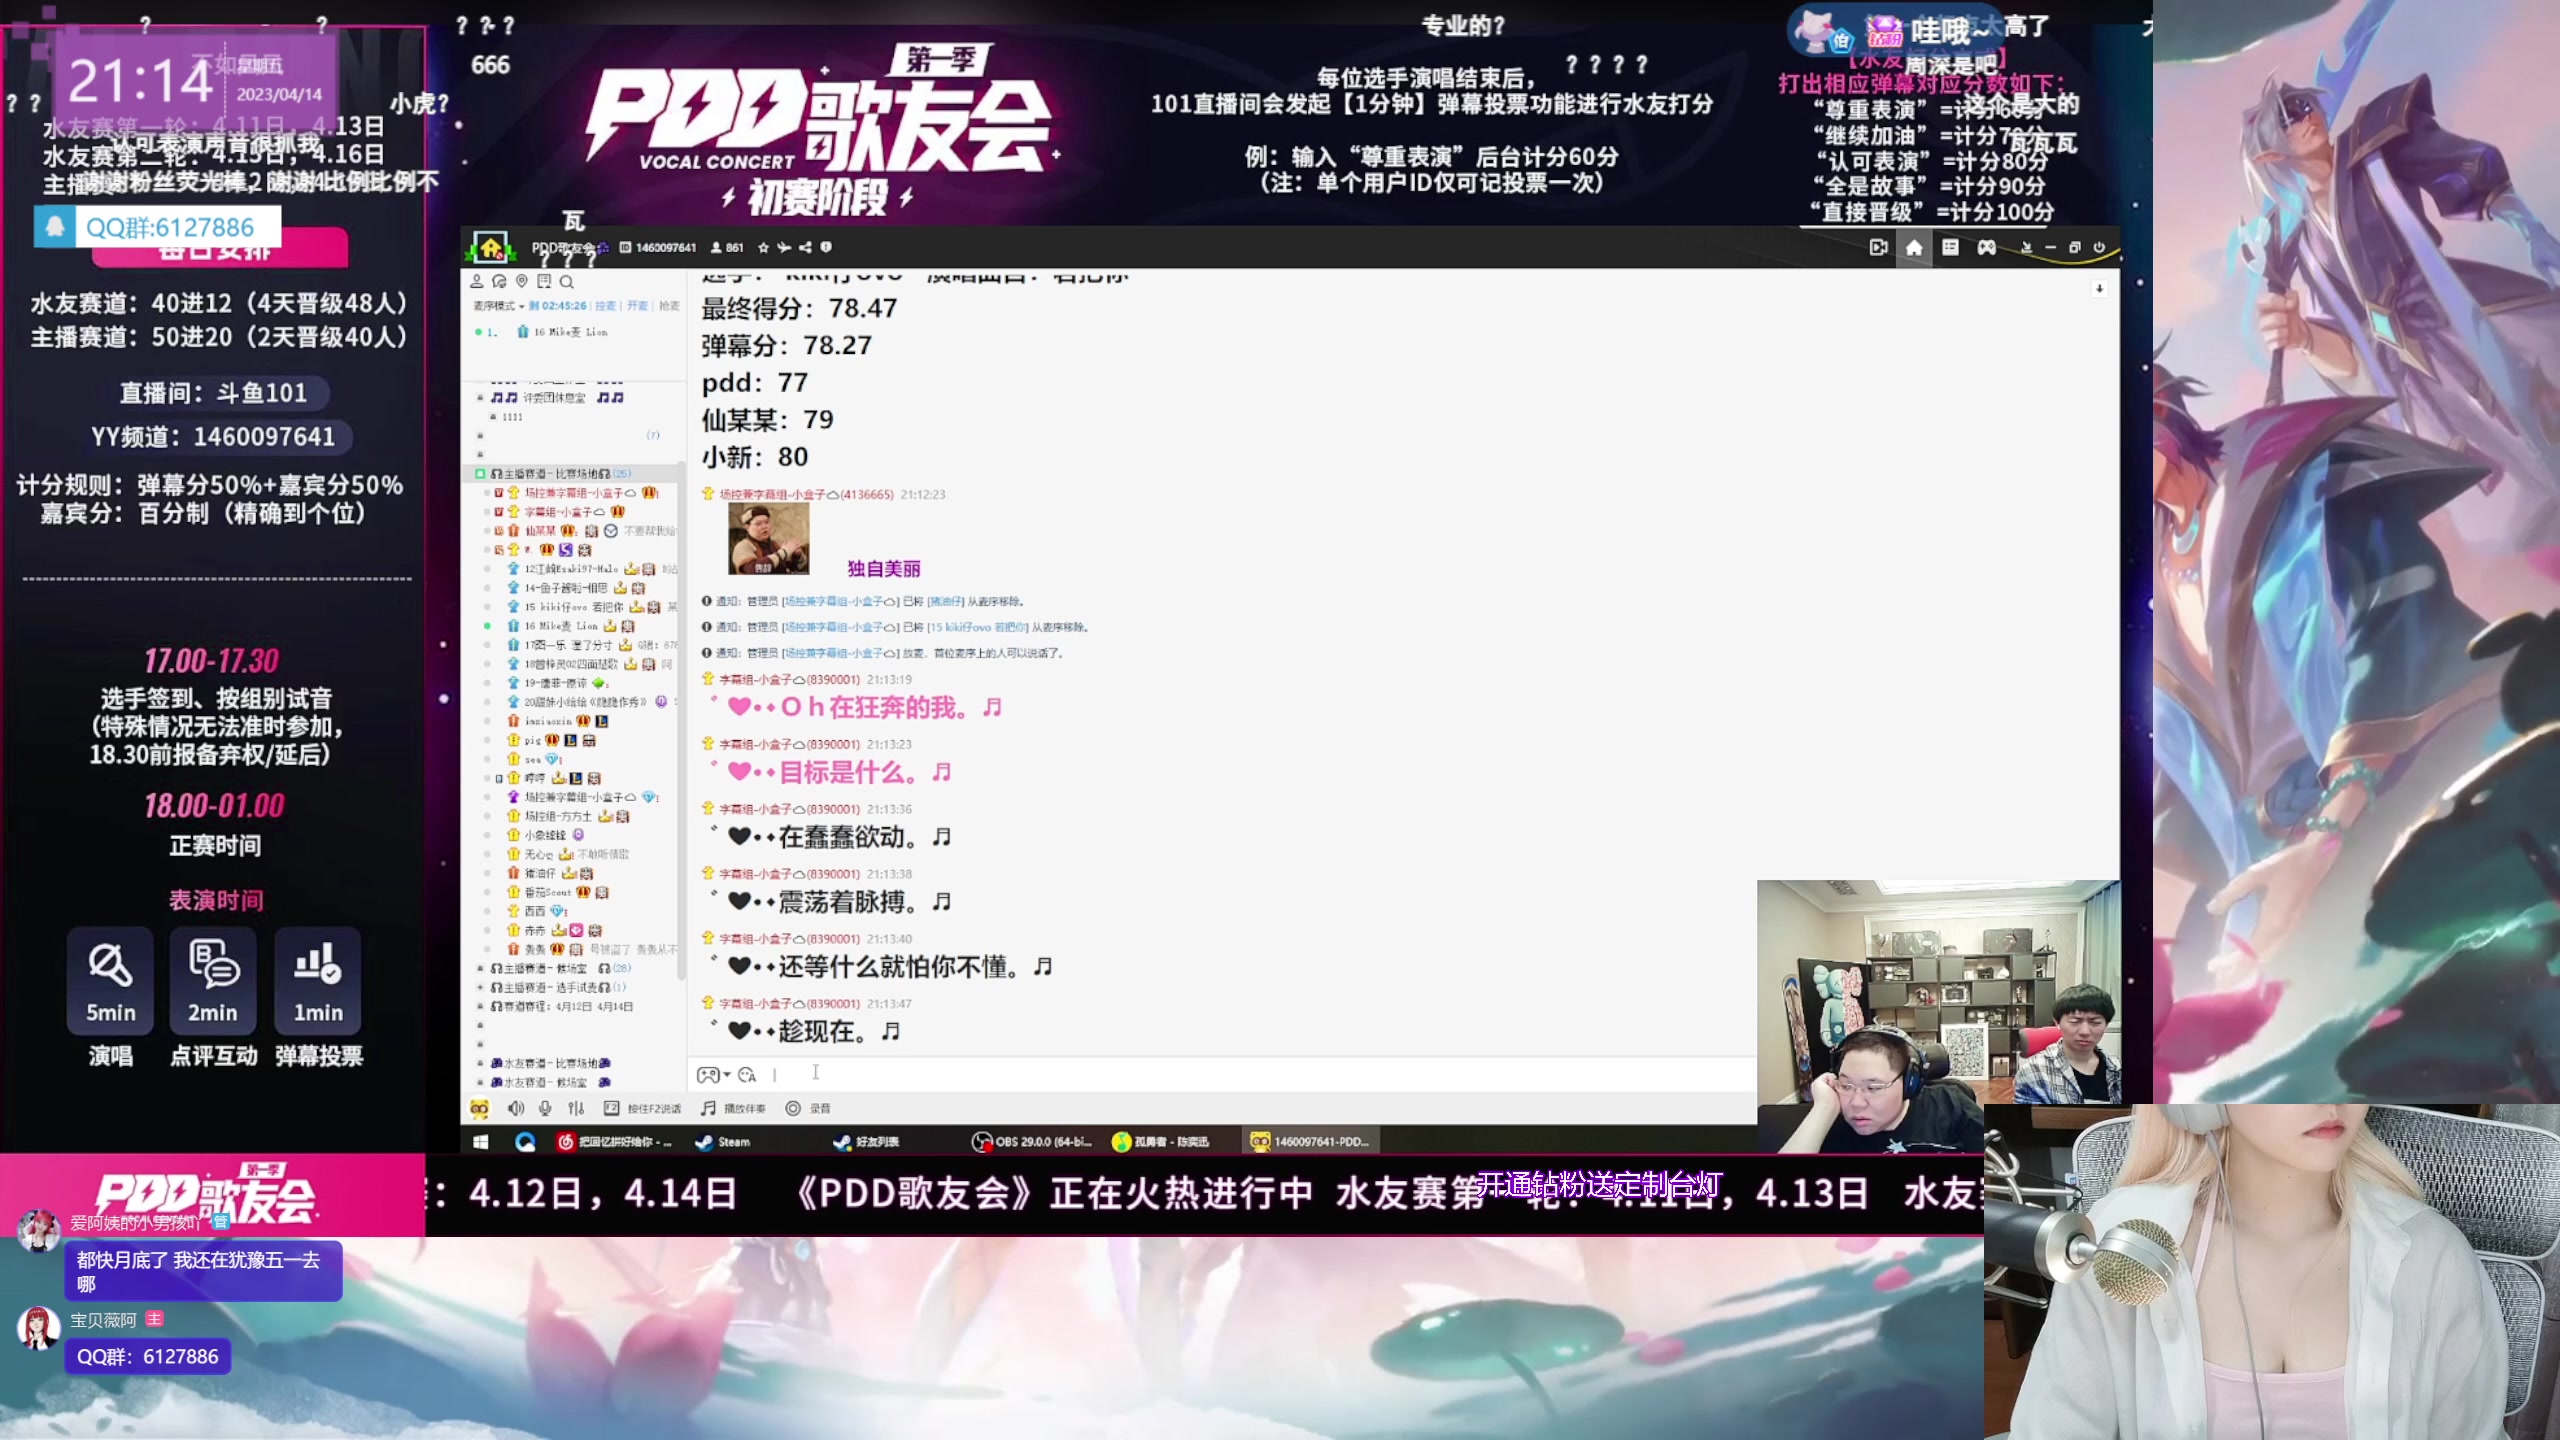Open the game icon dropdown arrow in chat bar
This screenshot has width=2560, height=1440.
point(728,1074)
